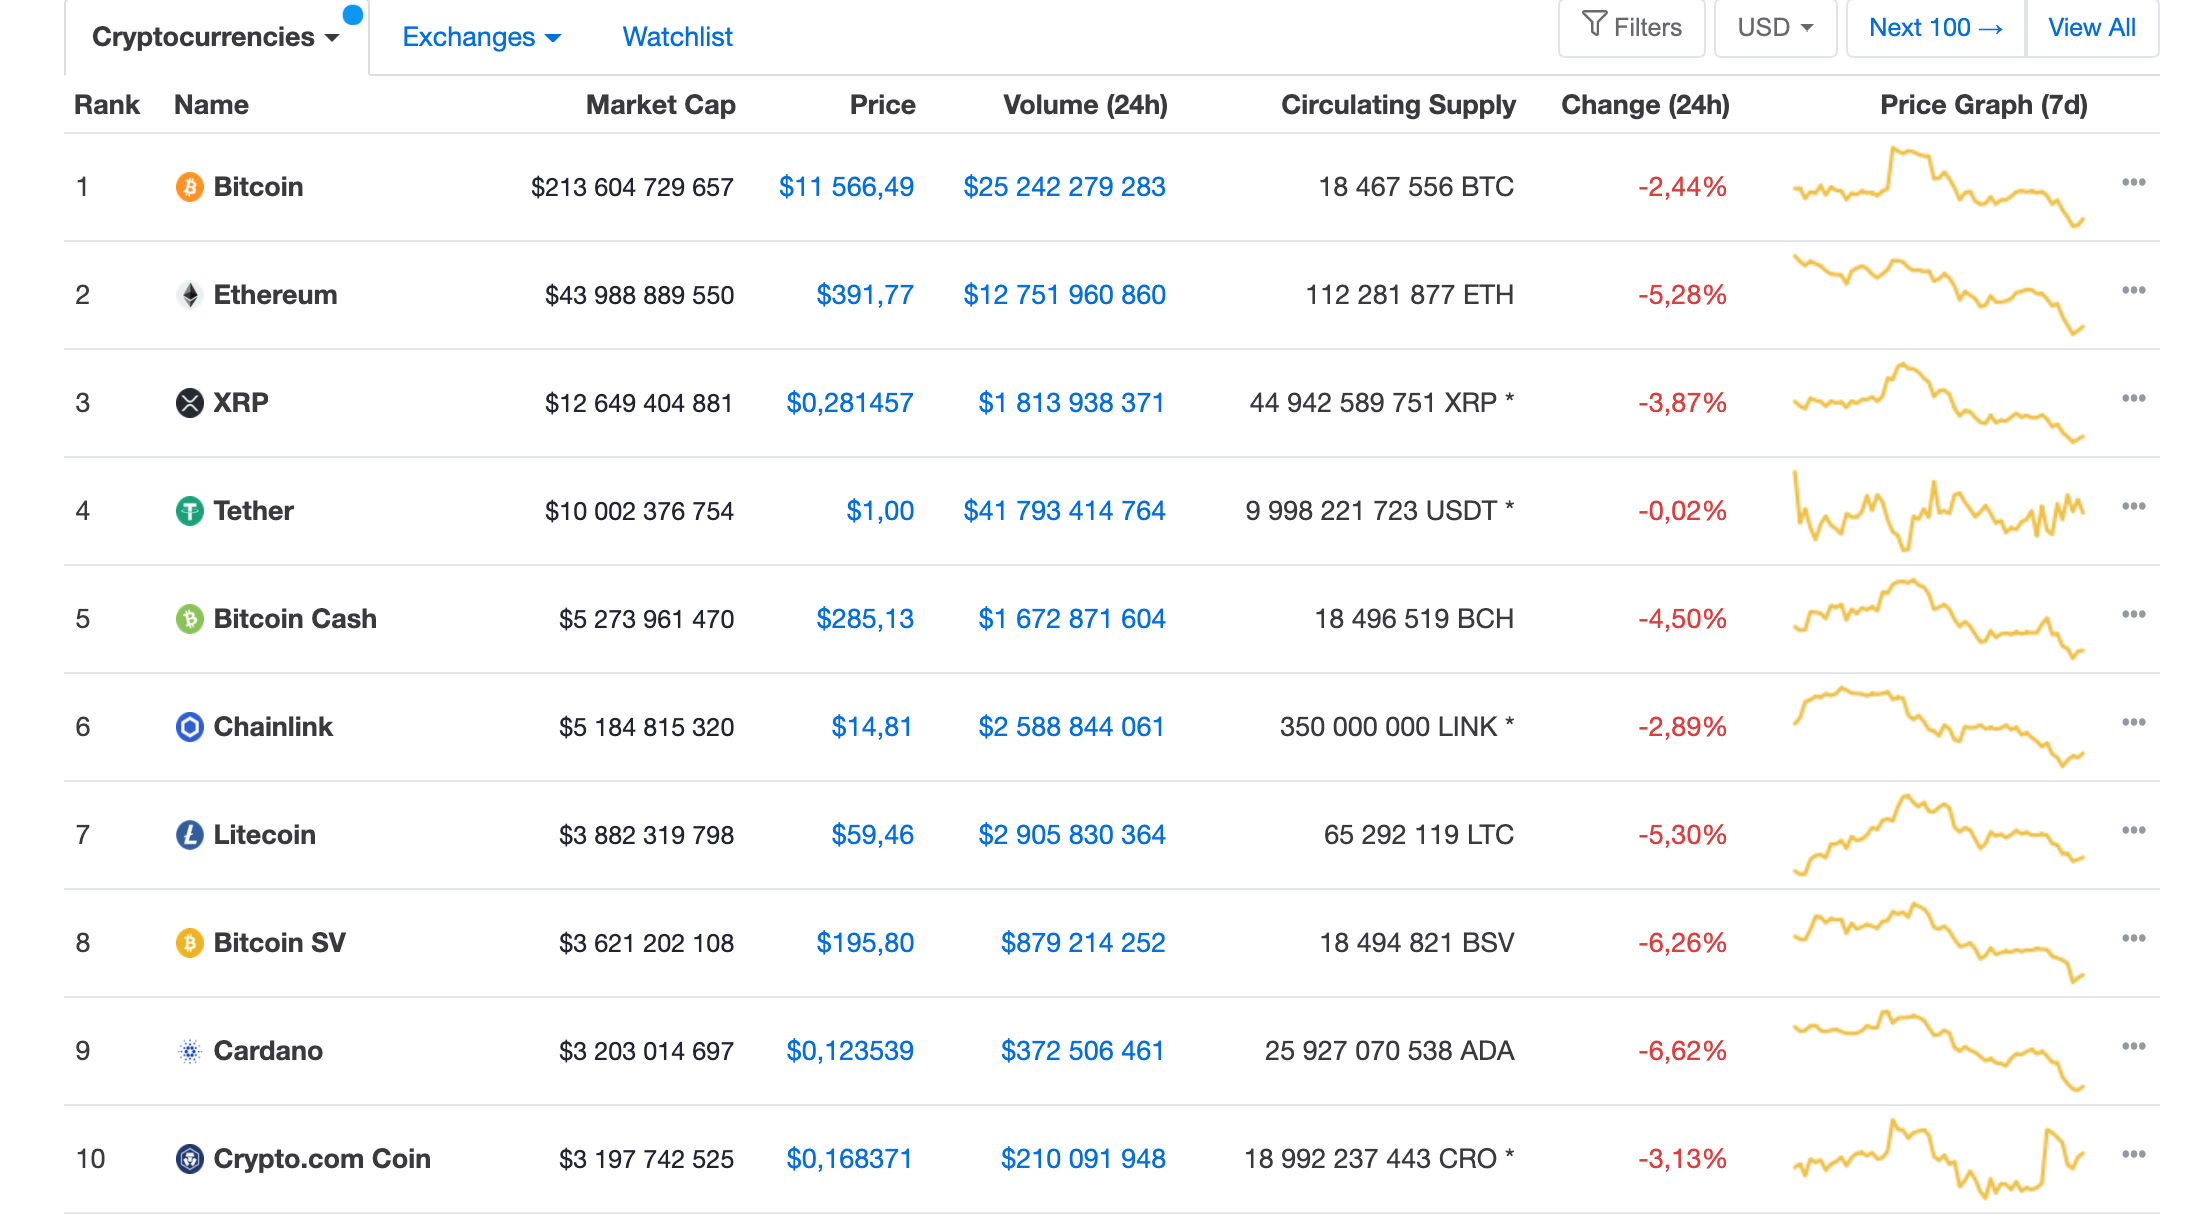Viewport: 2210px width, 1214px height.
Task: Click the View All link
Action: (2091, 28)
